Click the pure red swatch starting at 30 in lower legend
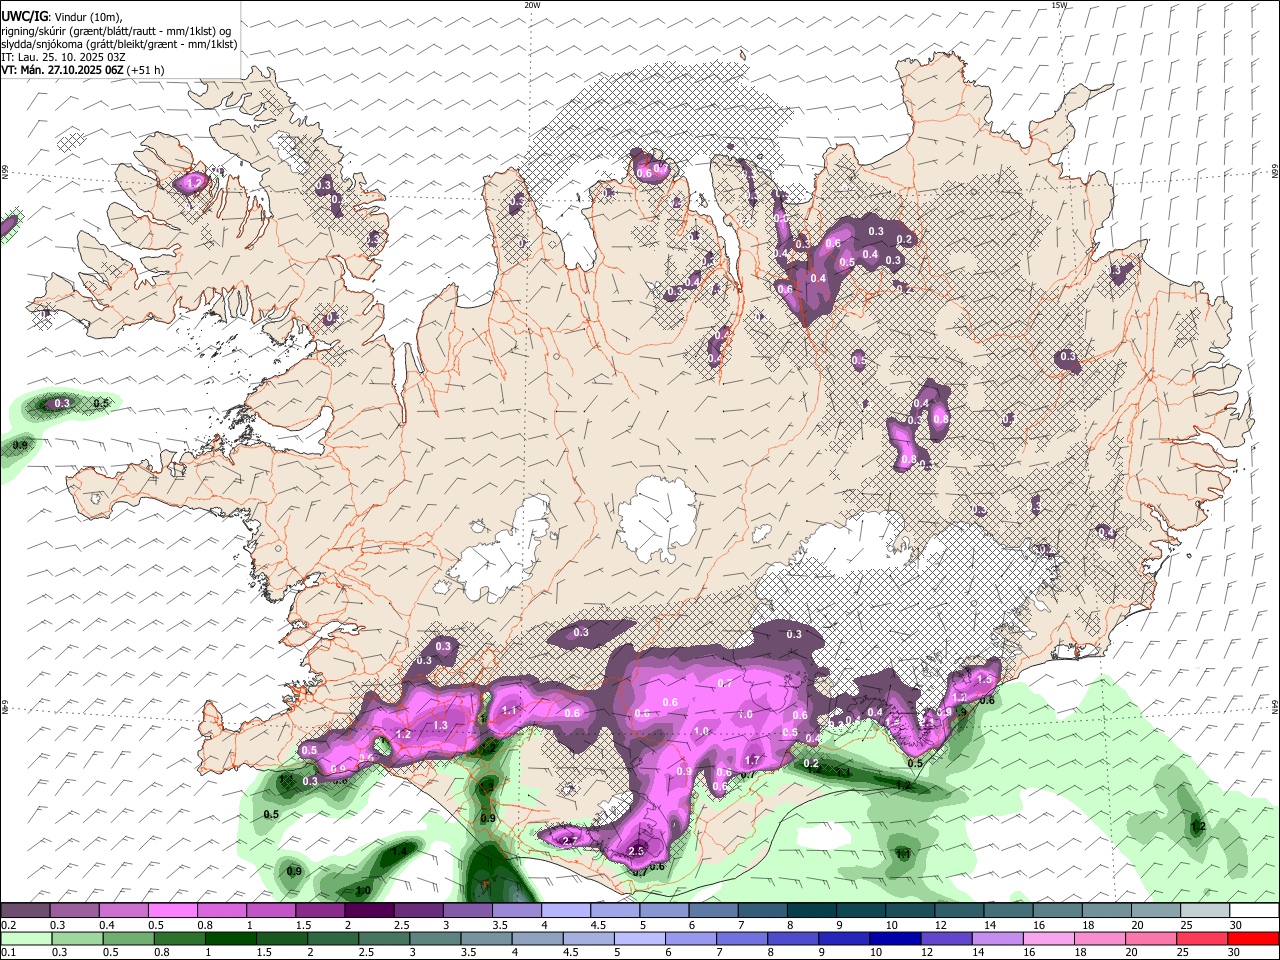 point(1254,938)
